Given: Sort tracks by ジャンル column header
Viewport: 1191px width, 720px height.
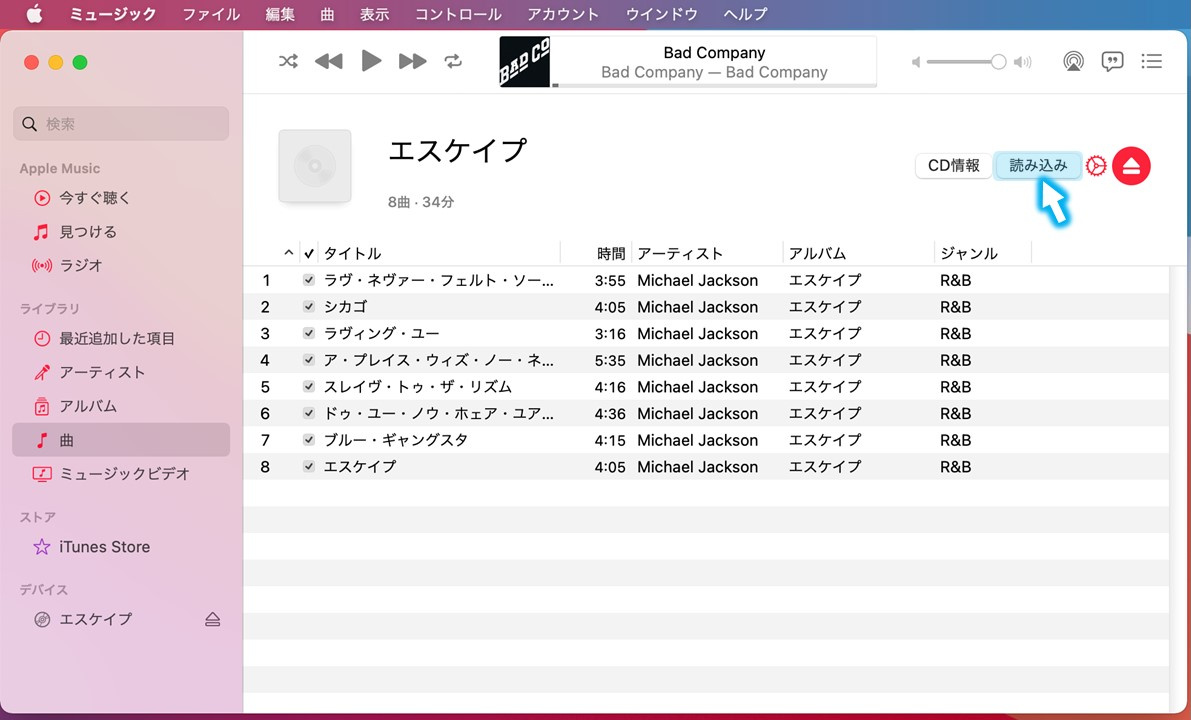Looking at the screenshot, I should point(969,254).
